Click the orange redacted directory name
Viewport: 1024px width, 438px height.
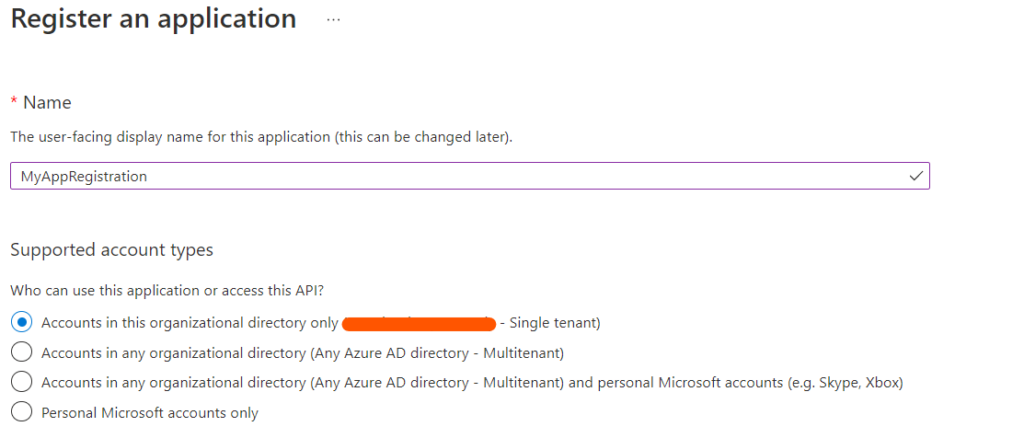click(x=419, y=322)
